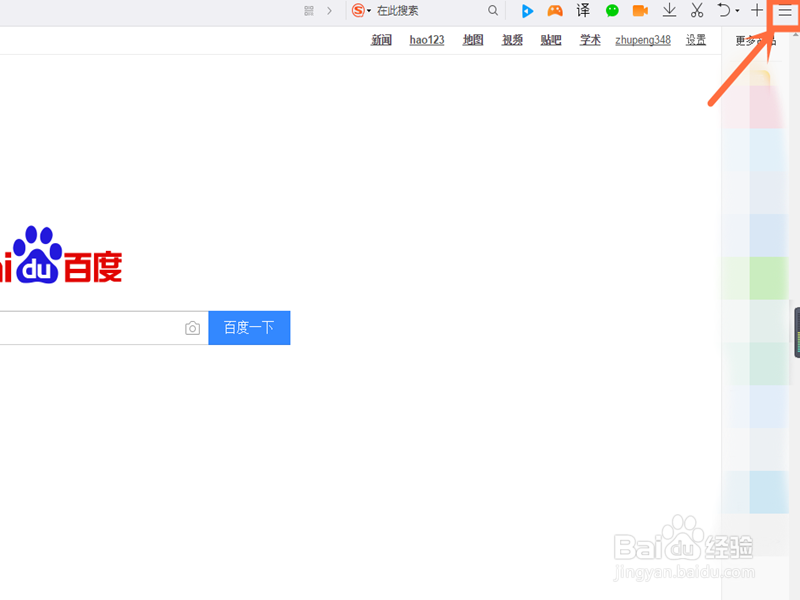Click the undo restore-tab icon
The width and height of the screenshot is (800, 600).
pos(724,10)
